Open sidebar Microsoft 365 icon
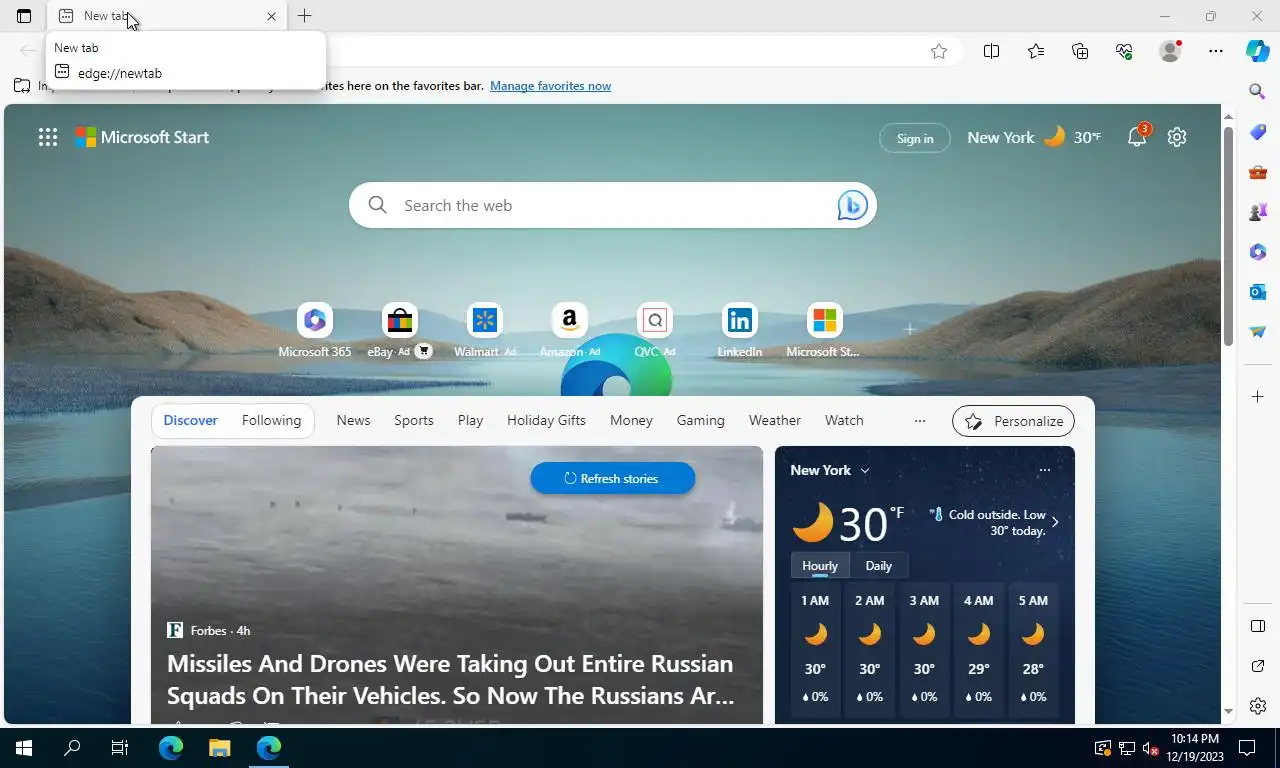The image size is (1280, 768). pyautogui.click(x=1258, y=252)
